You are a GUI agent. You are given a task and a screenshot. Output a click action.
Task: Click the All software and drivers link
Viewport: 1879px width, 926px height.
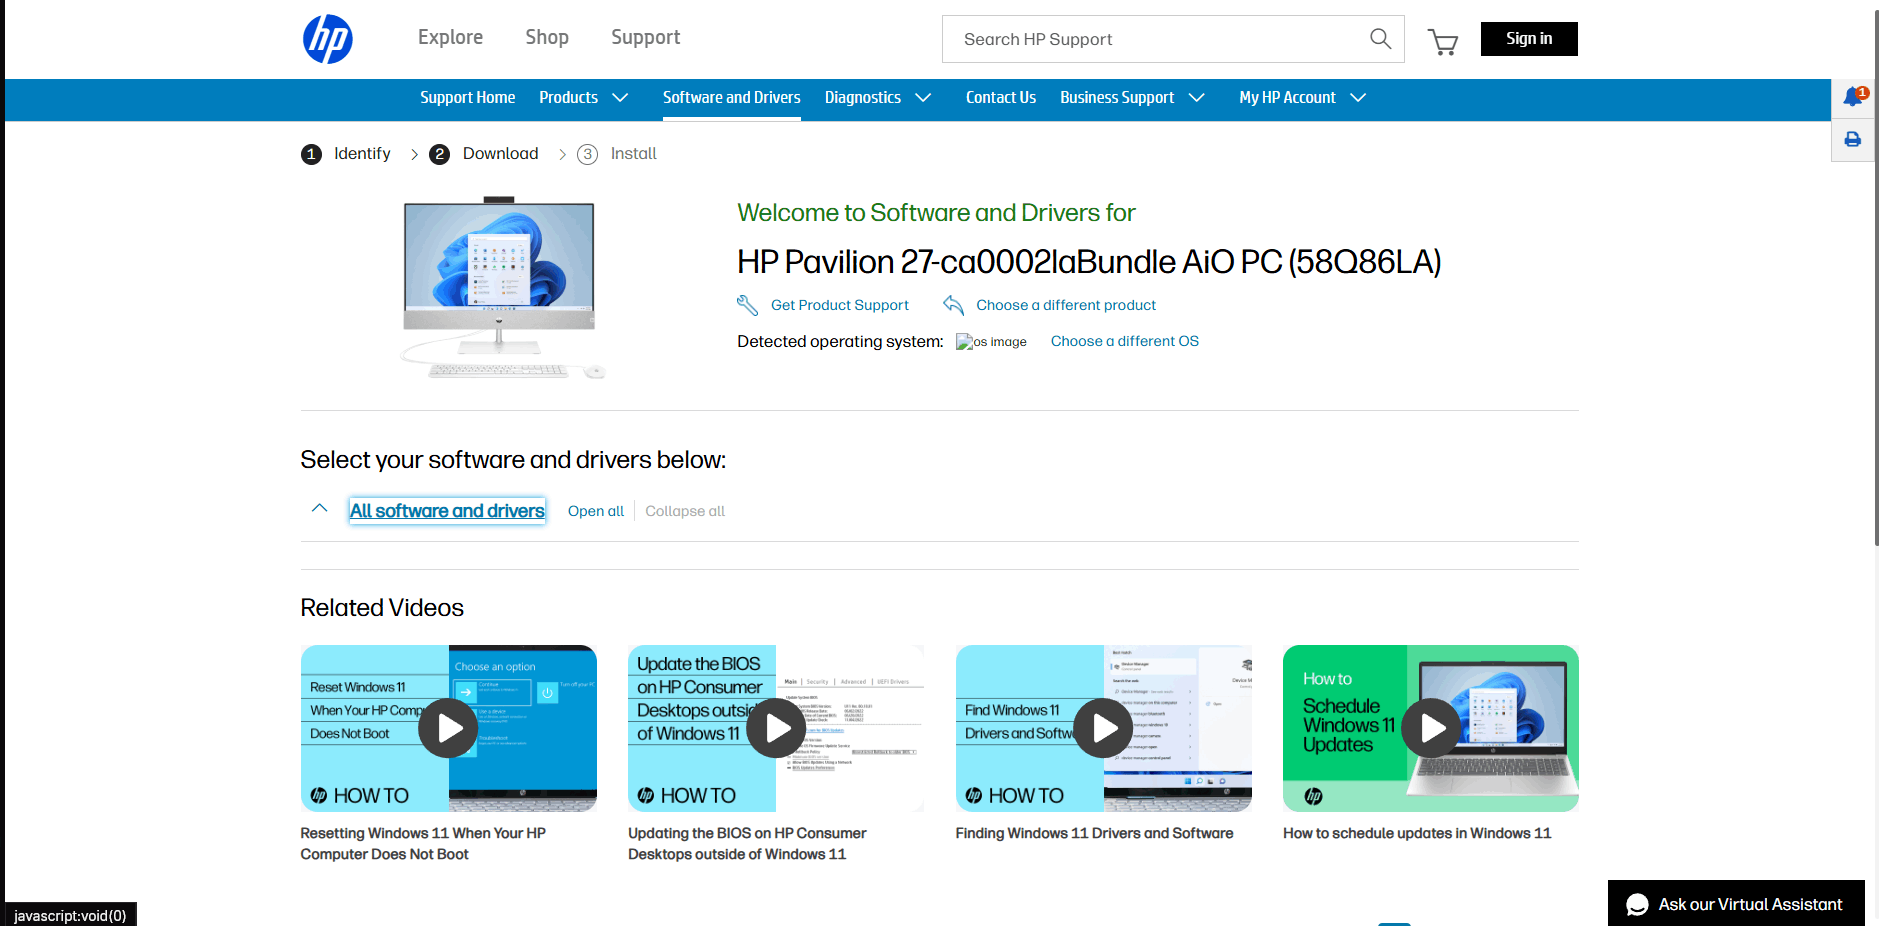coord(447,511)
